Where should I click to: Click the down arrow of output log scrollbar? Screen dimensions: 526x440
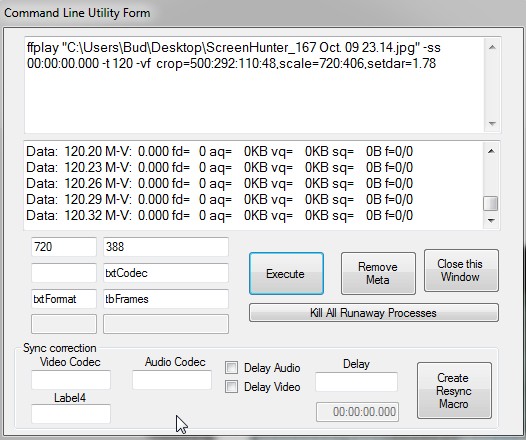pyautogui.click(x=491, y=220)
